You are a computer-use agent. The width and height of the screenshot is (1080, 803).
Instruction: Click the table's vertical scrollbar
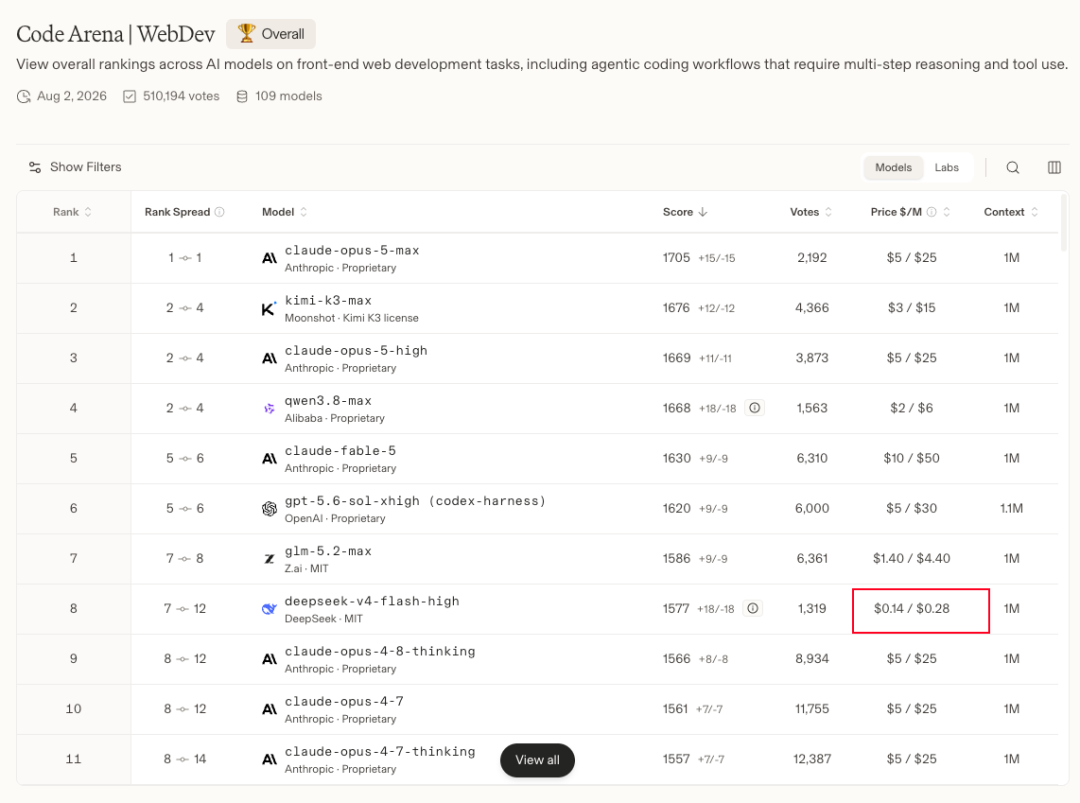point(1064,222)
